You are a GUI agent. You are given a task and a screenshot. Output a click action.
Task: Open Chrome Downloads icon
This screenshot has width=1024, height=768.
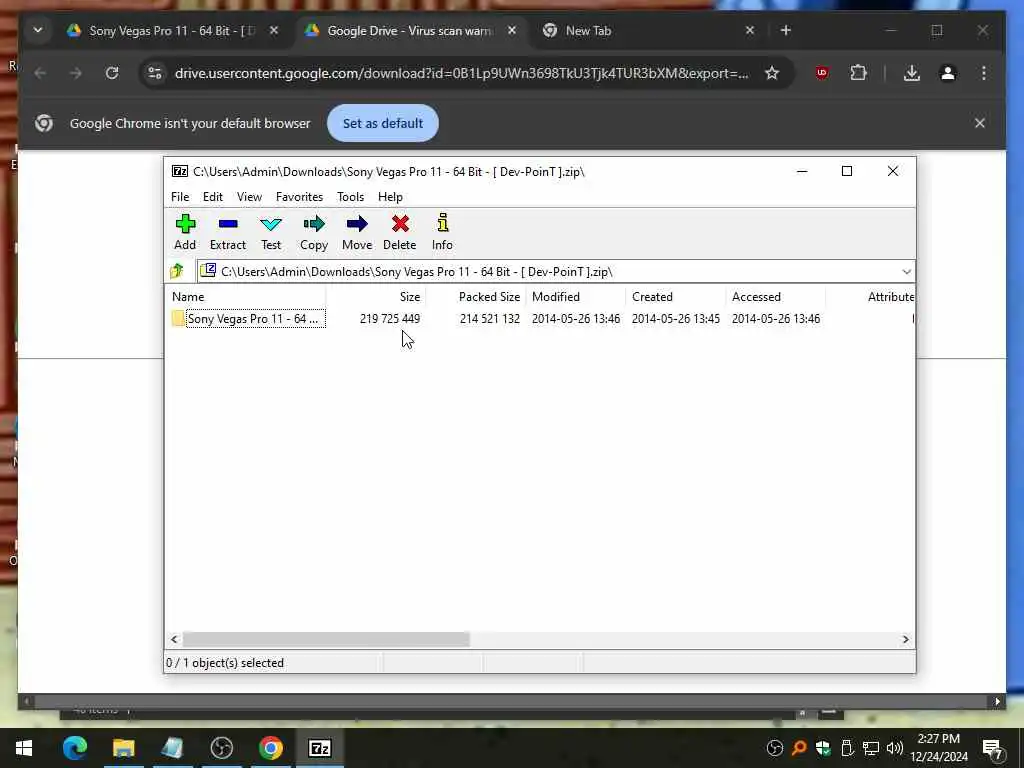(912, 73)
